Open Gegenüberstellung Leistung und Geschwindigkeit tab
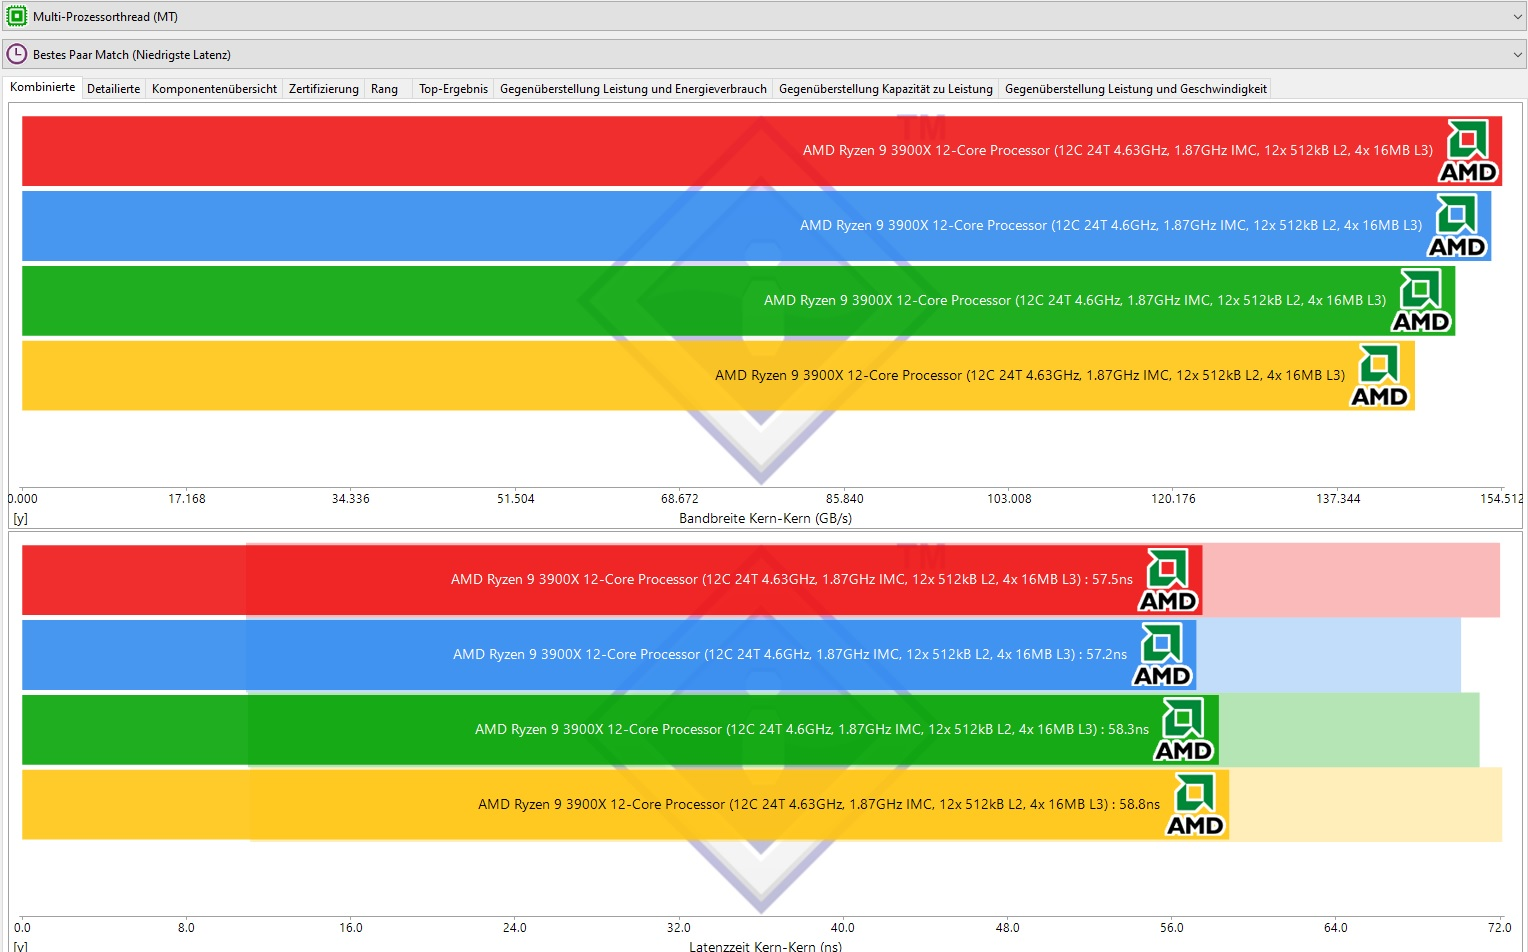 [1135, 89]
